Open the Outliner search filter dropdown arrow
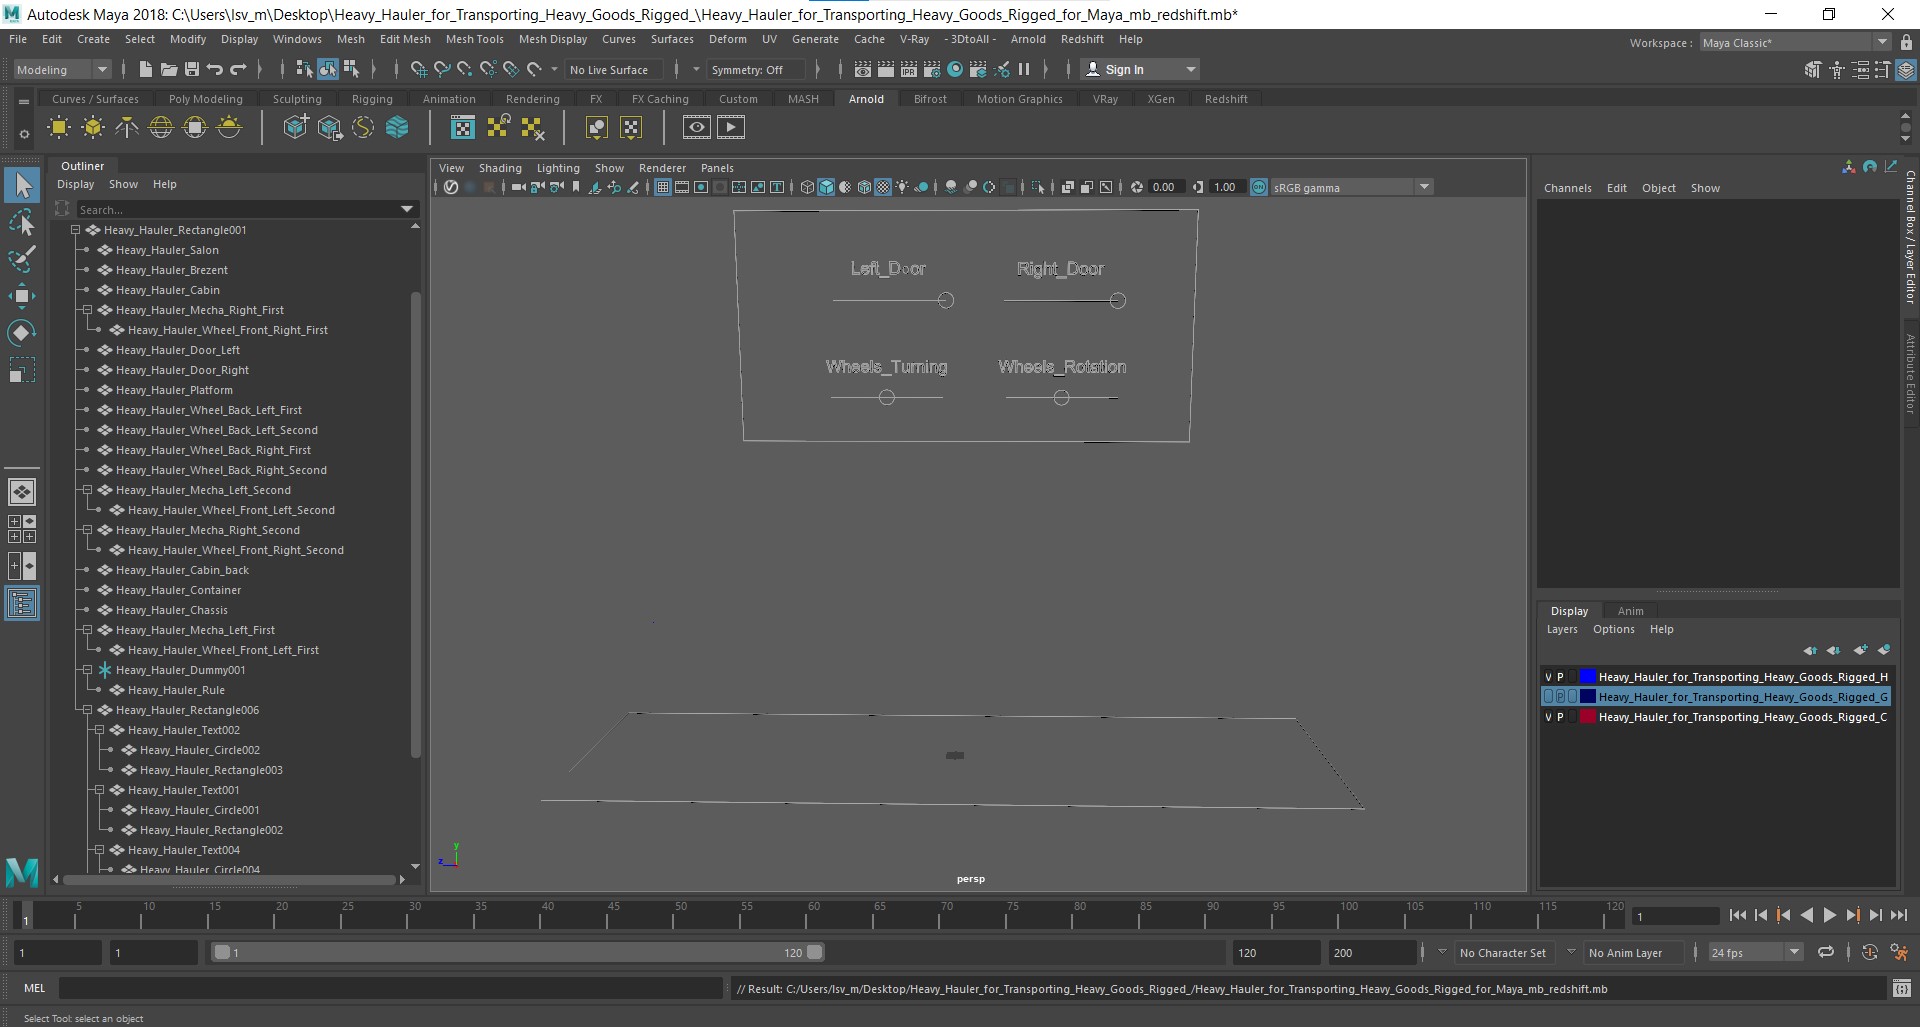This screenshot has width=1920, height=1027. click(x=407, y=209)
